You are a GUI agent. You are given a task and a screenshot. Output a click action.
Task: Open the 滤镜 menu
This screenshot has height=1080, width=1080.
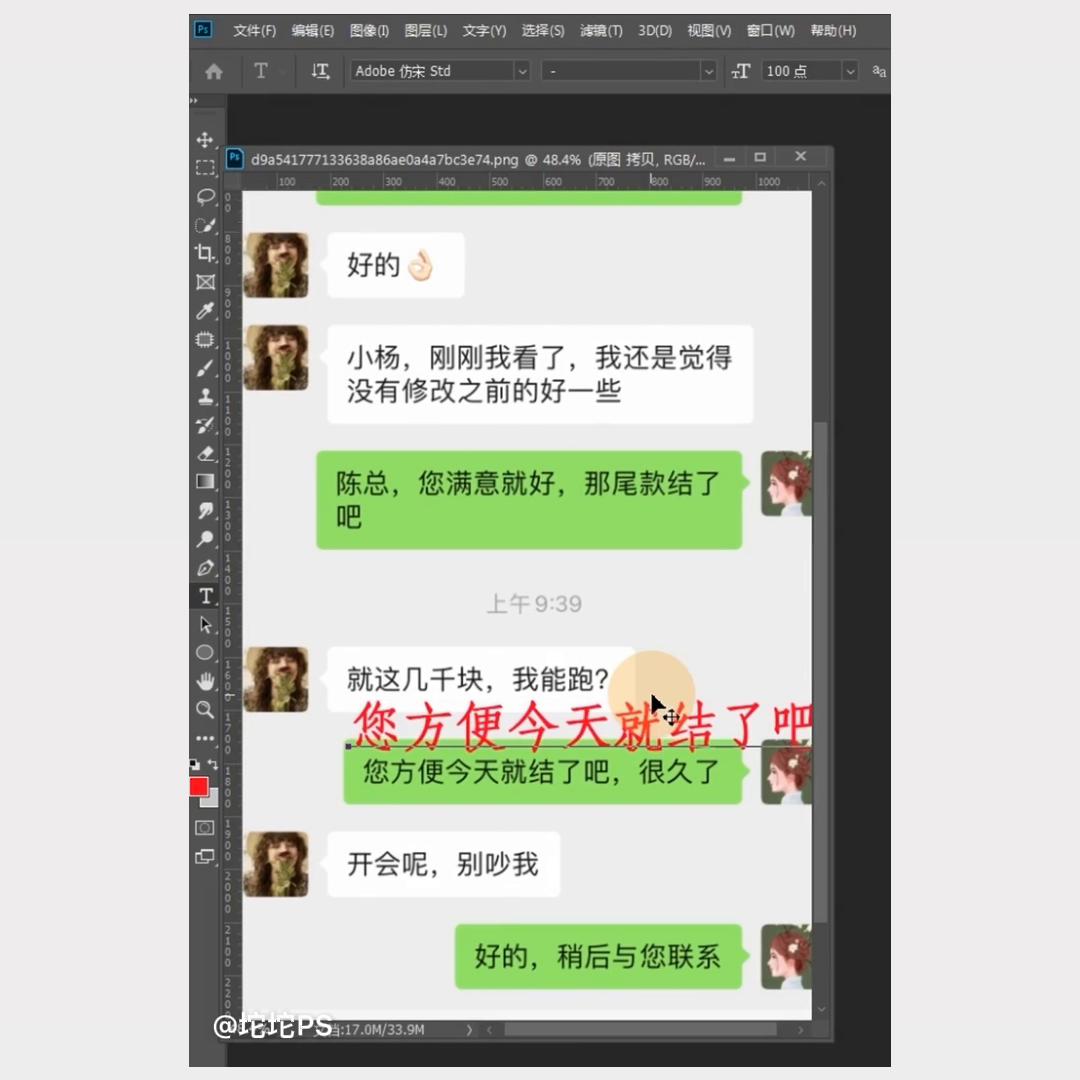click(x=601, y=31)
